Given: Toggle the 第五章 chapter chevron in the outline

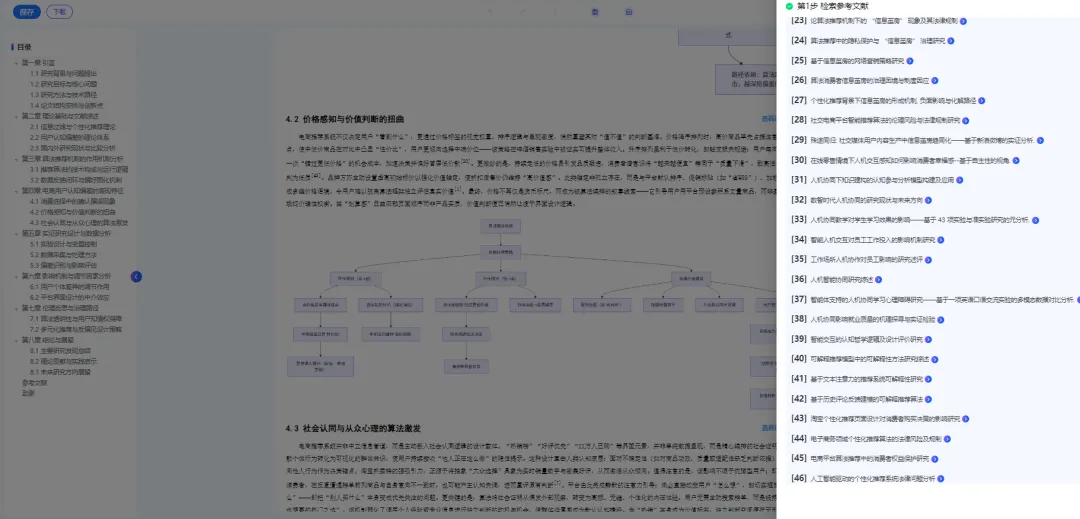Looking at the screenshot, I should [17, 233].
